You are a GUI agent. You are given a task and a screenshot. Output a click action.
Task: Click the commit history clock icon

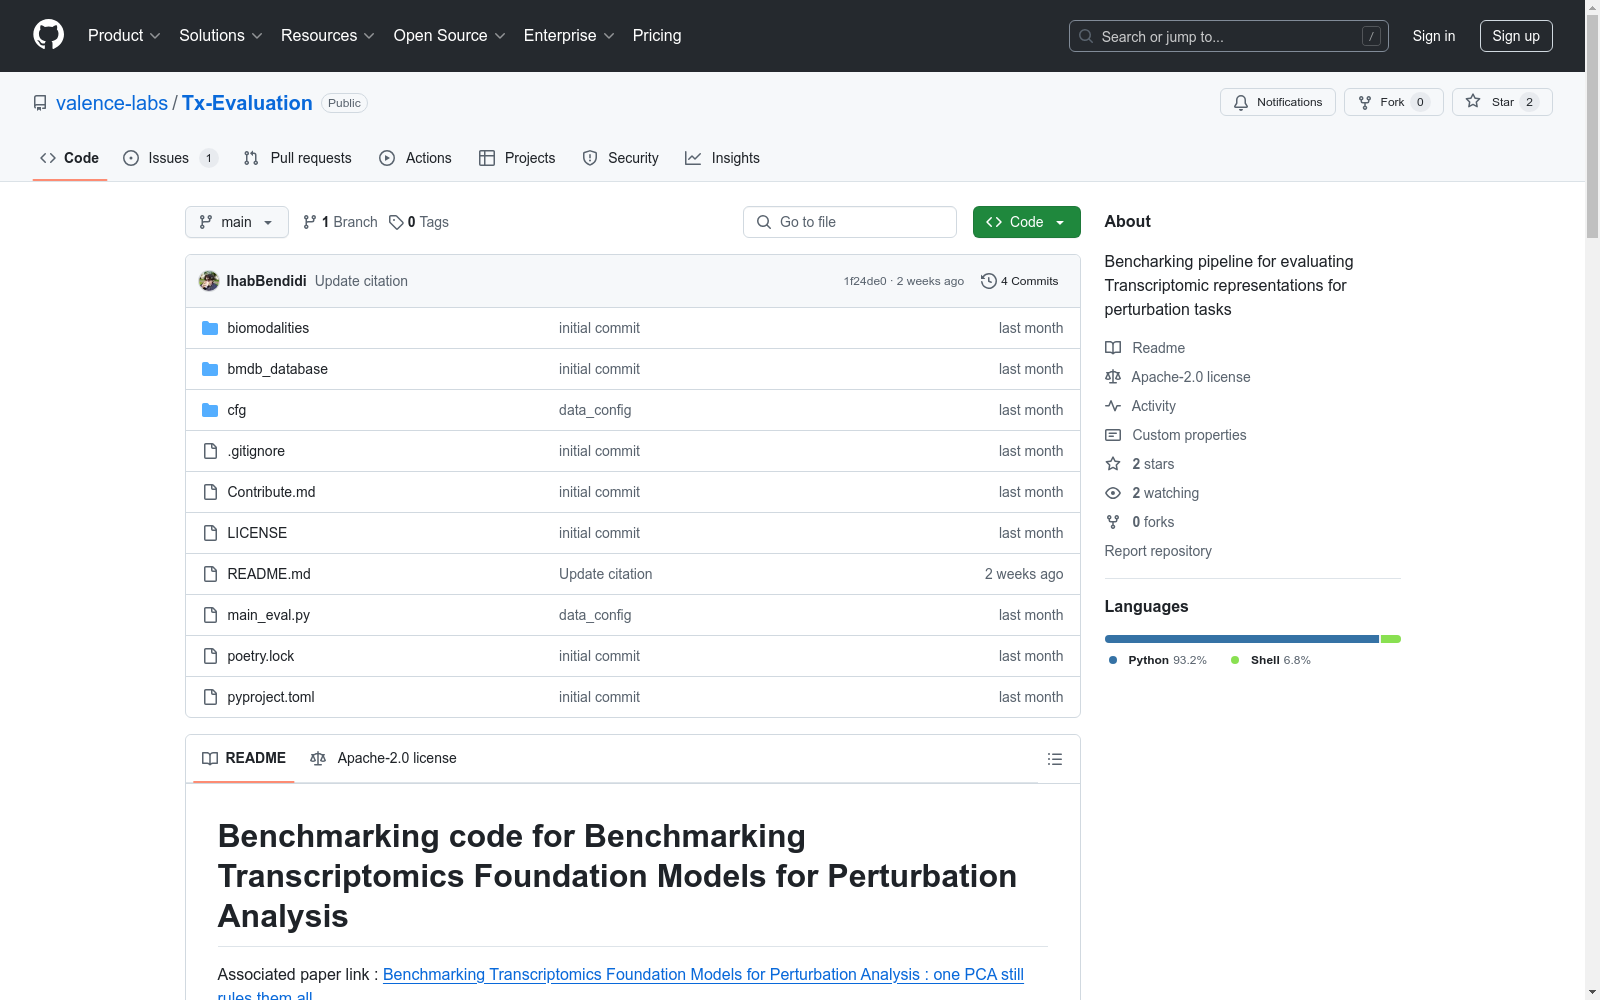989,281
